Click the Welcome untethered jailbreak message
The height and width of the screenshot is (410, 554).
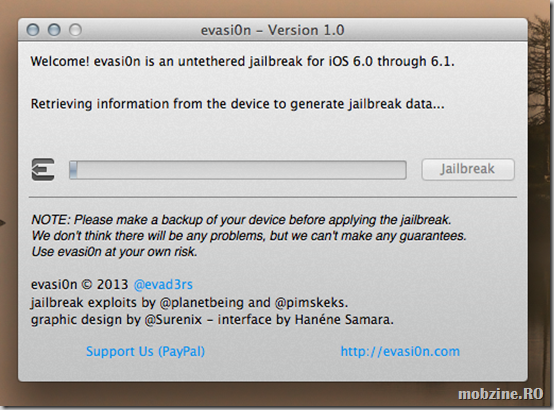[x=242, y=62]
